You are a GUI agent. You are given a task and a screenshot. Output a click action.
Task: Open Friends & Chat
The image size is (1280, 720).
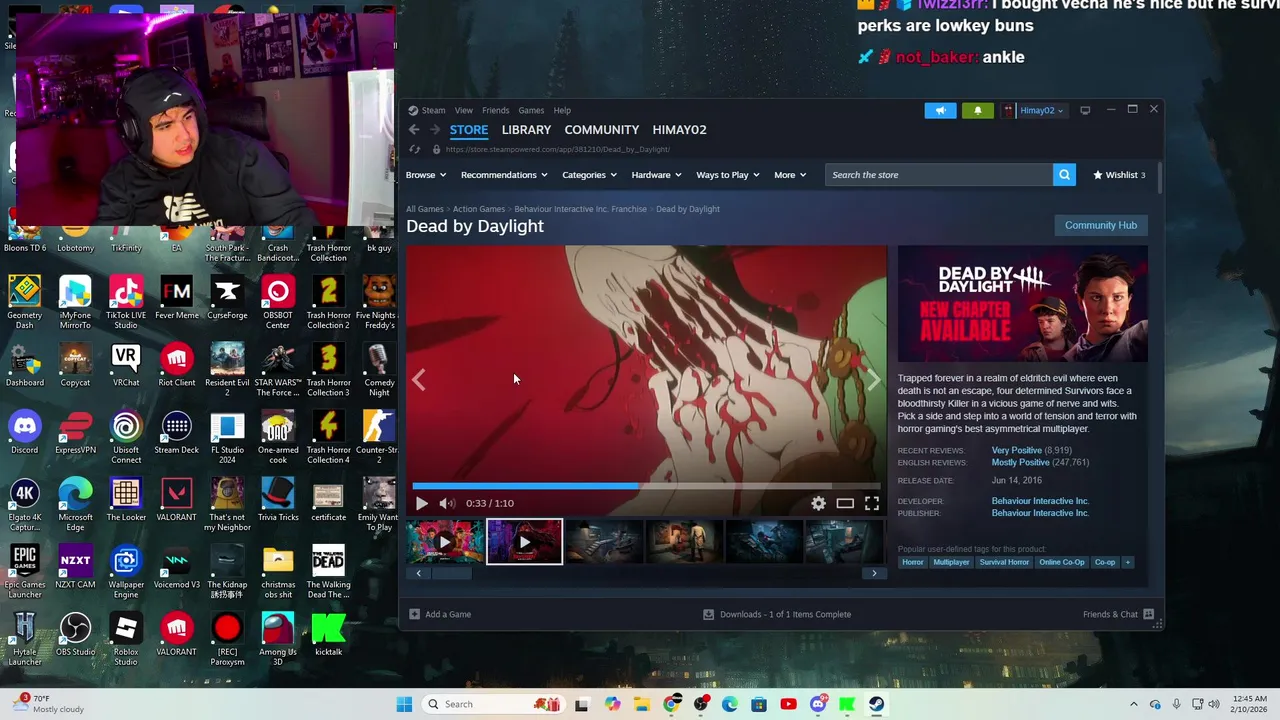(x=1118, y=614)
